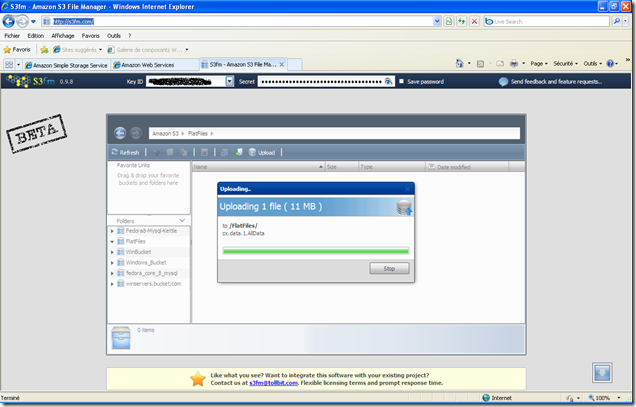Toggle the Save password checkbox
Viewport: 636px width, 407px height.
401,81
